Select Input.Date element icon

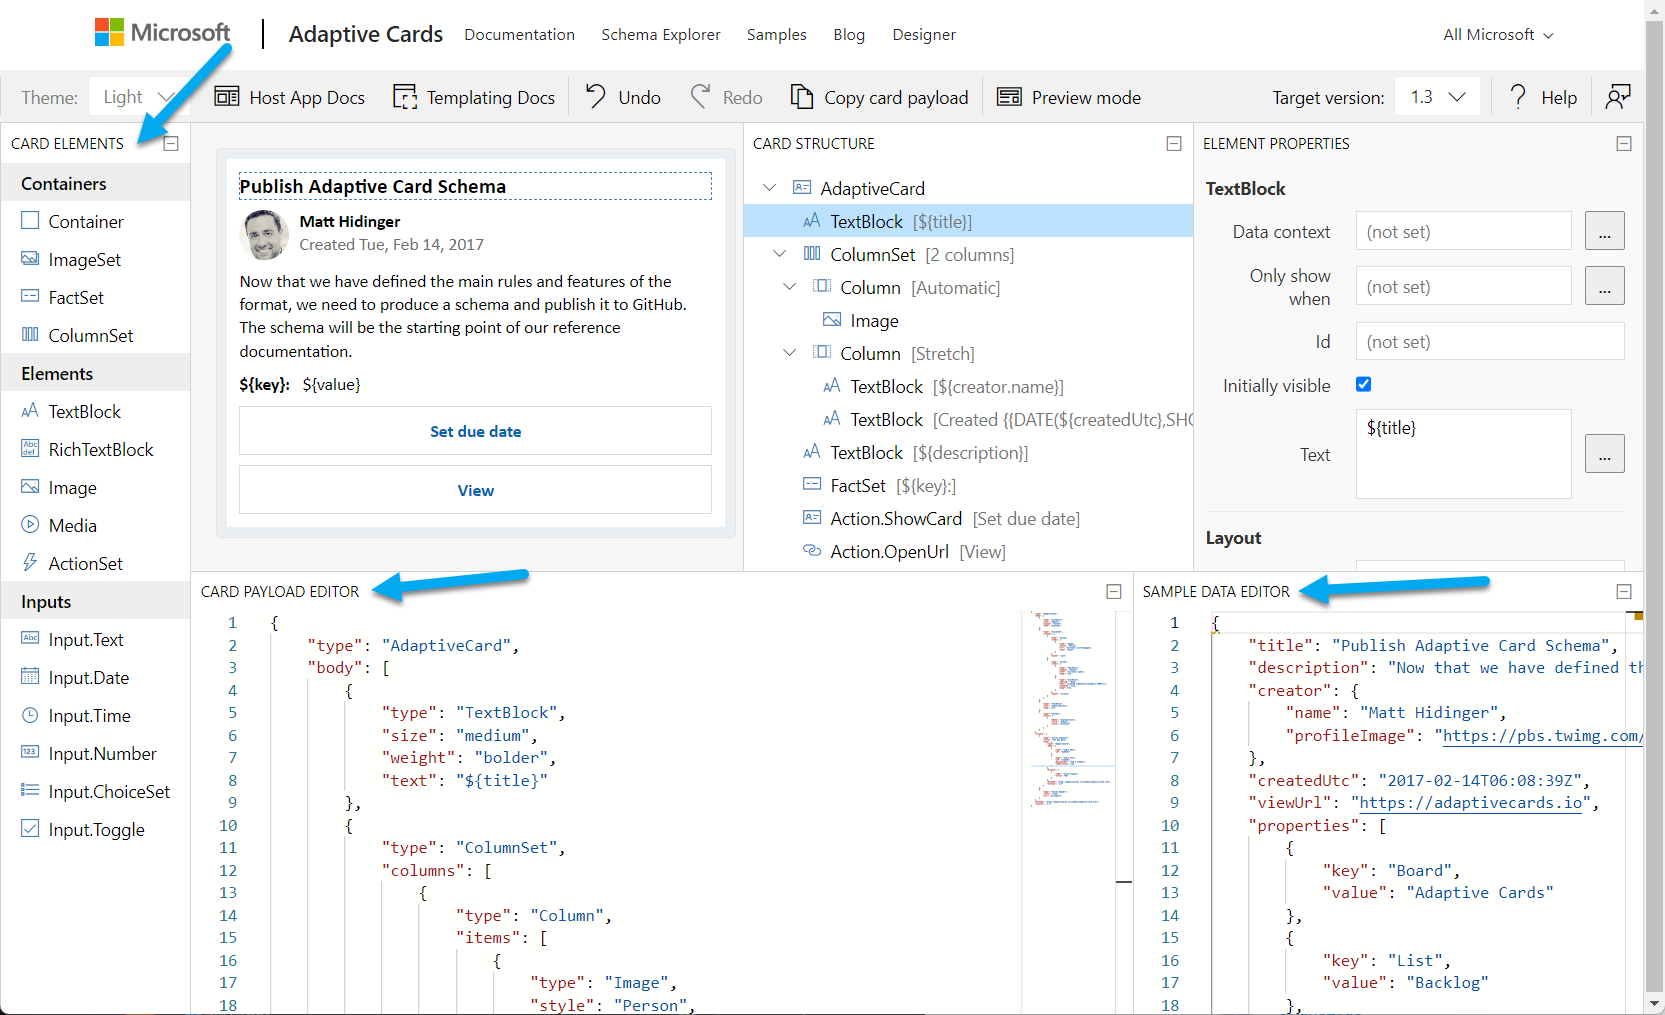30,677
